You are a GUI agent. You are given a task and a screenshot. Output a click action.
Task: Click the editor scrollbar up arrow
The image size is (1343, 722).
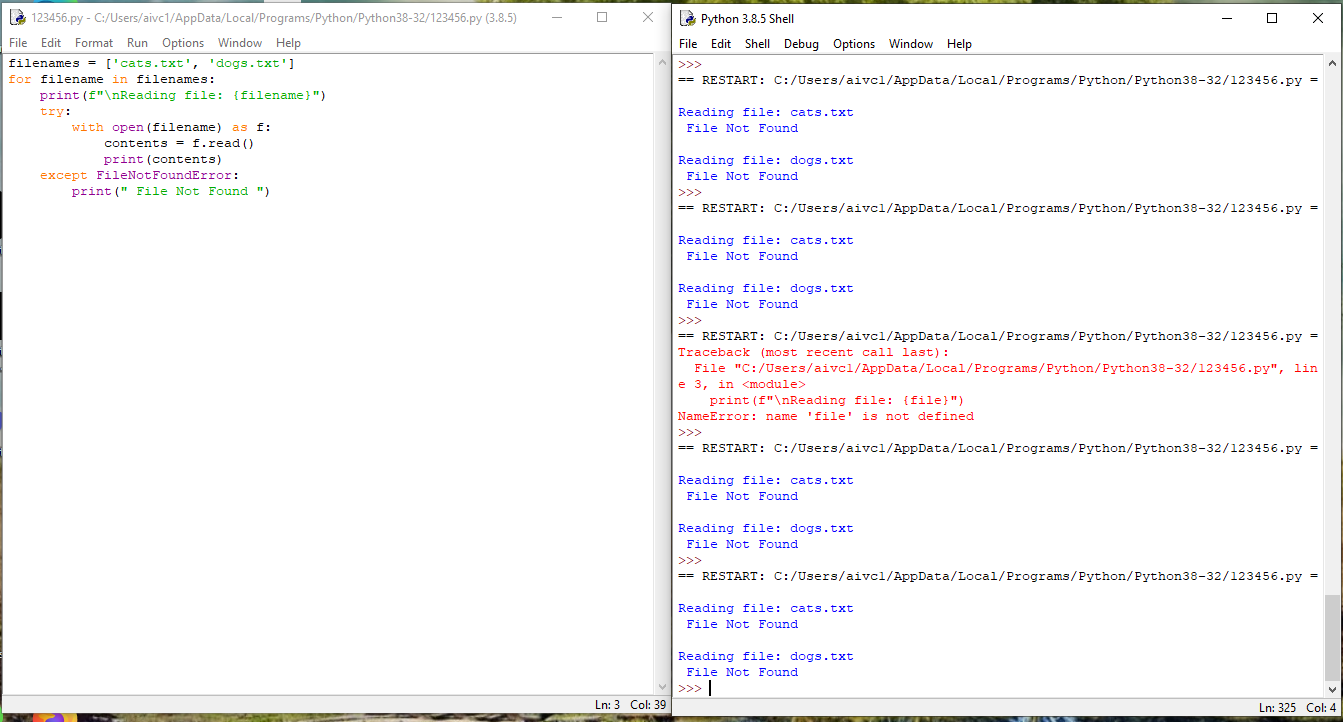[x=661, y=63]
